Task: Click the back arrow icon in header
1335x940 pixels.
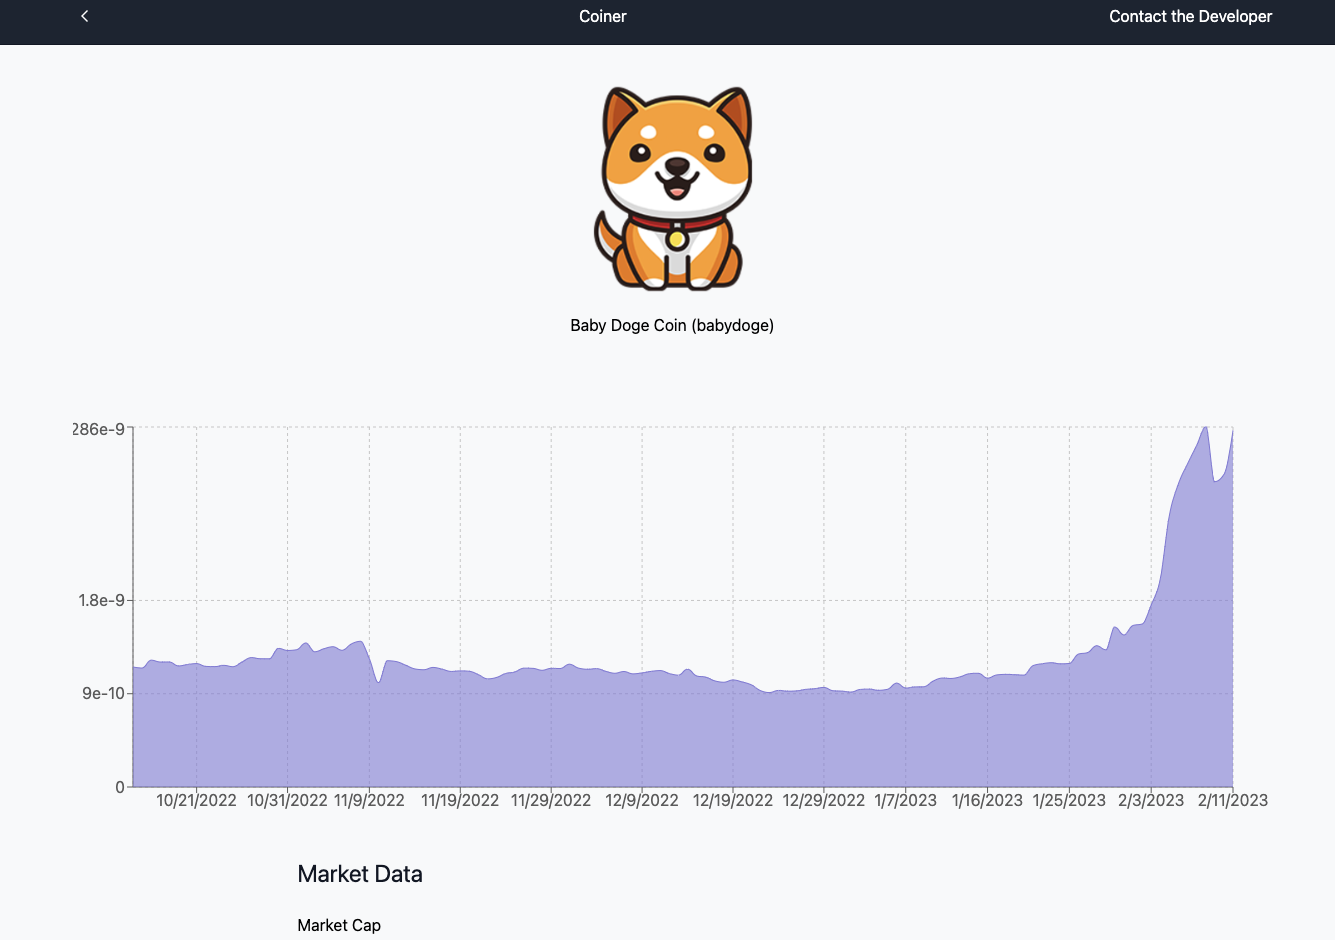Action: click(85, 16)
